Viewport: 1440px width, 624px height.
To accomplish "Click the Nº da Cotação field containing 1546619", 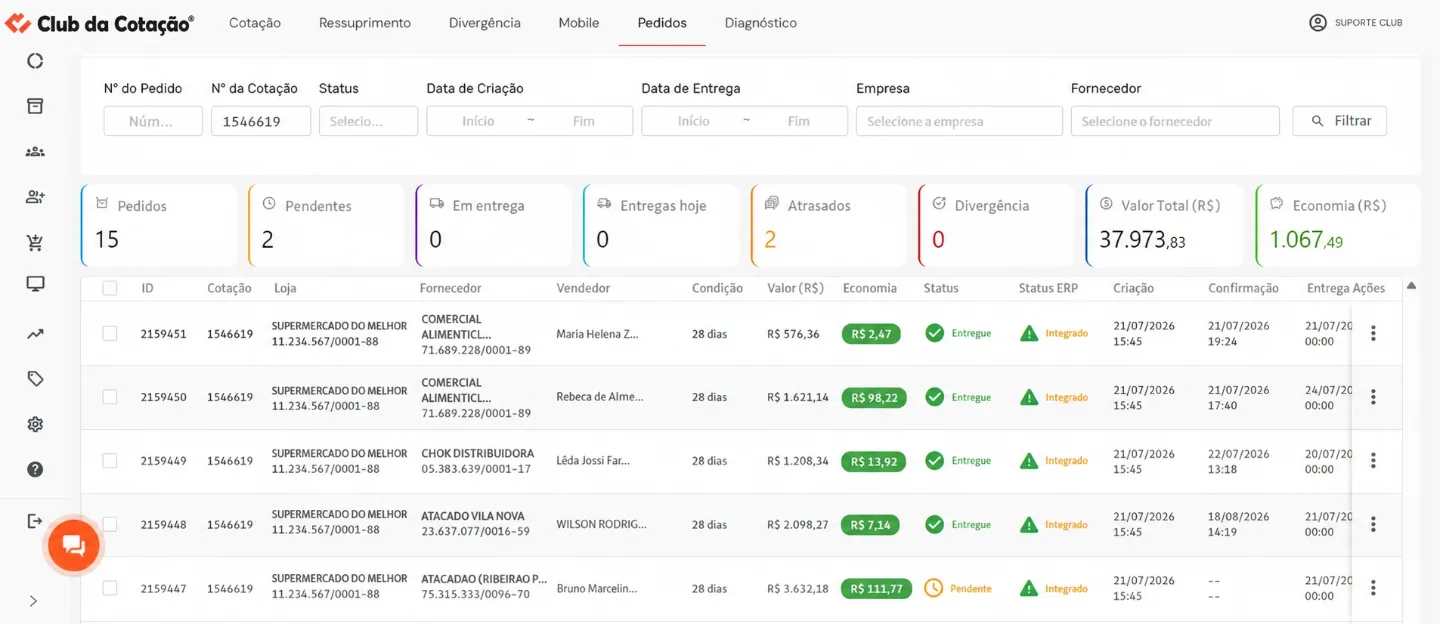I will click(x=261, y=121).
